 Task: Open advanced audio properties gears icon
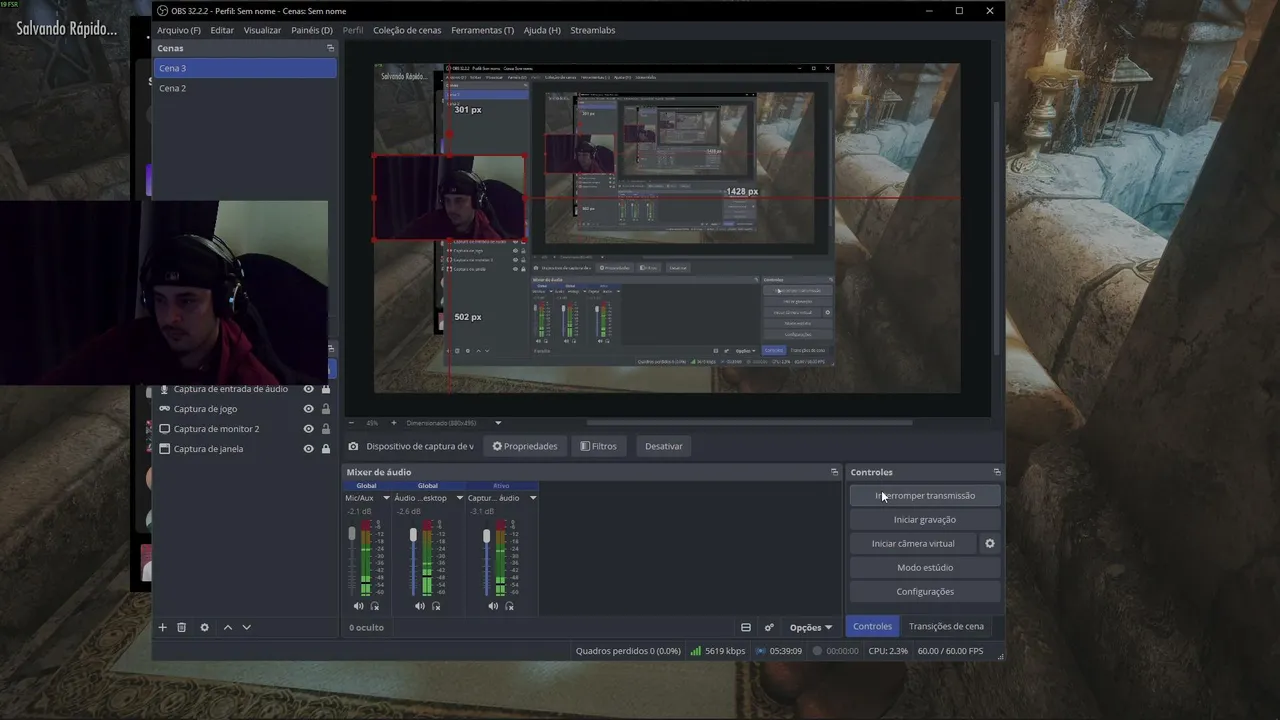tap(769, 627)
